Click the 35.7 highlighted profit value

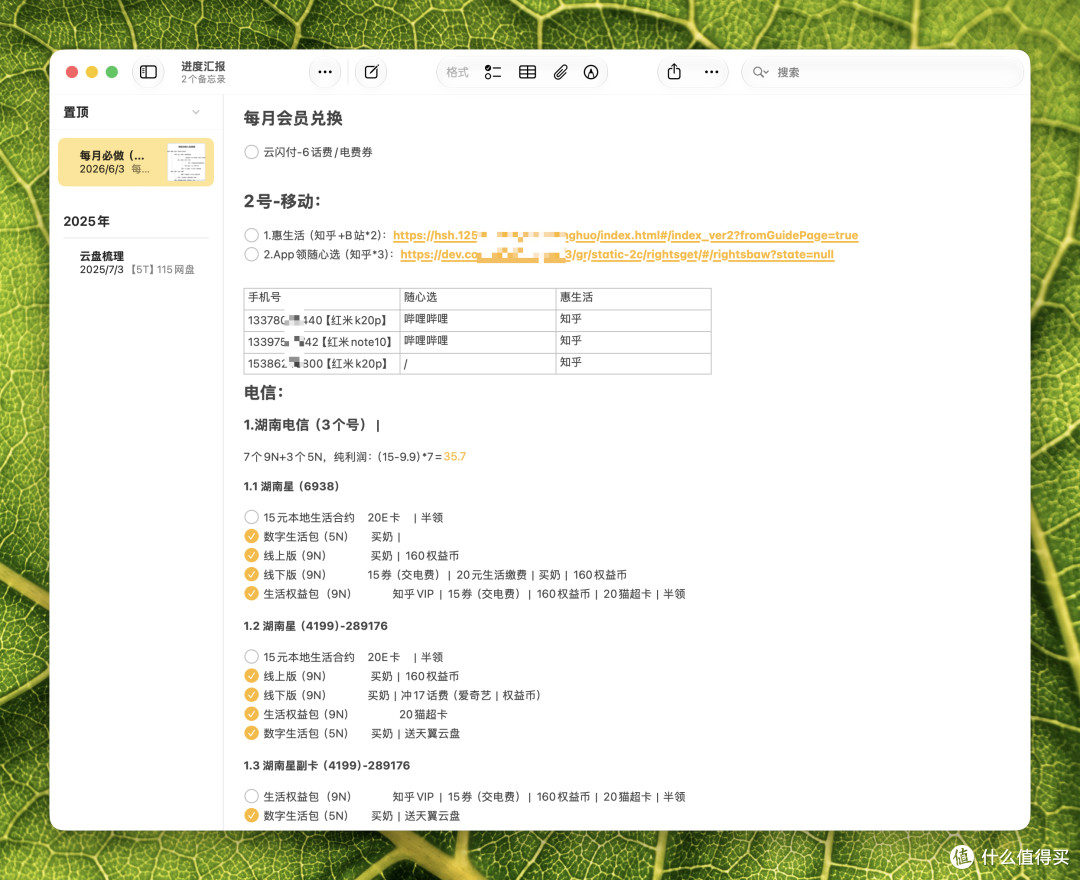click(x=455, y=457)
